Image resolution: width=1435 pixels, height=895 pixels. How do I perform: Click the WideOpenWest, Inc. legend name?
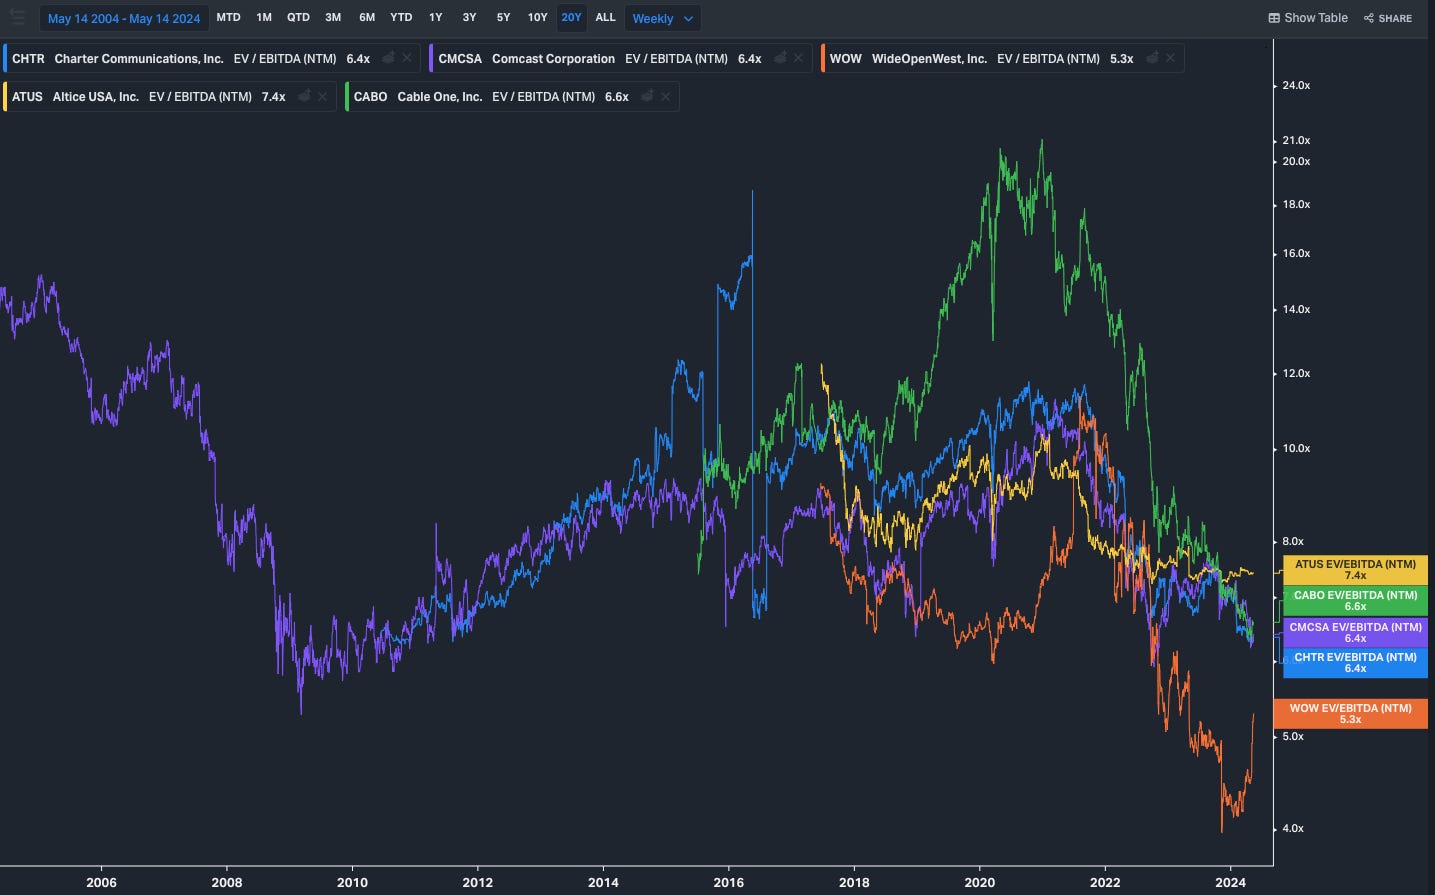tap(929, 59)
